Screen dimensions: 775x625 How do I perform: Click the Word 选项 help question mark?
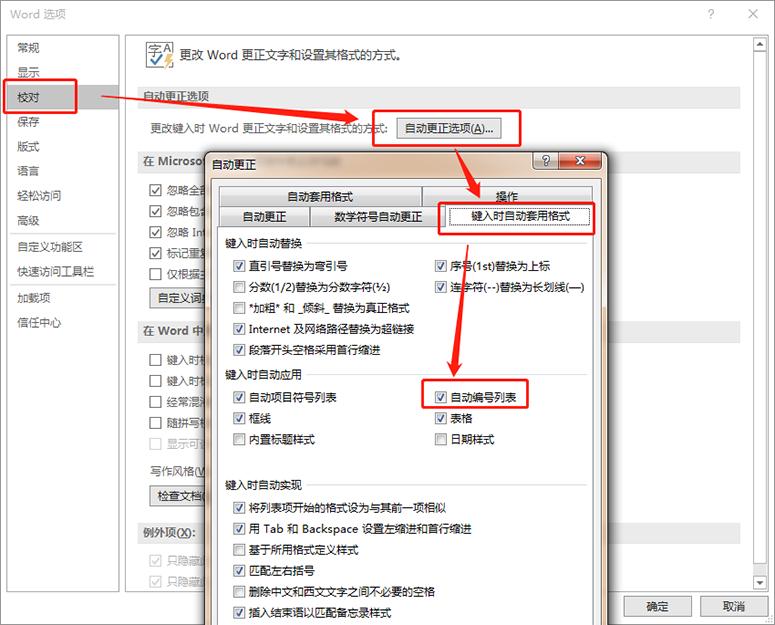711,14
